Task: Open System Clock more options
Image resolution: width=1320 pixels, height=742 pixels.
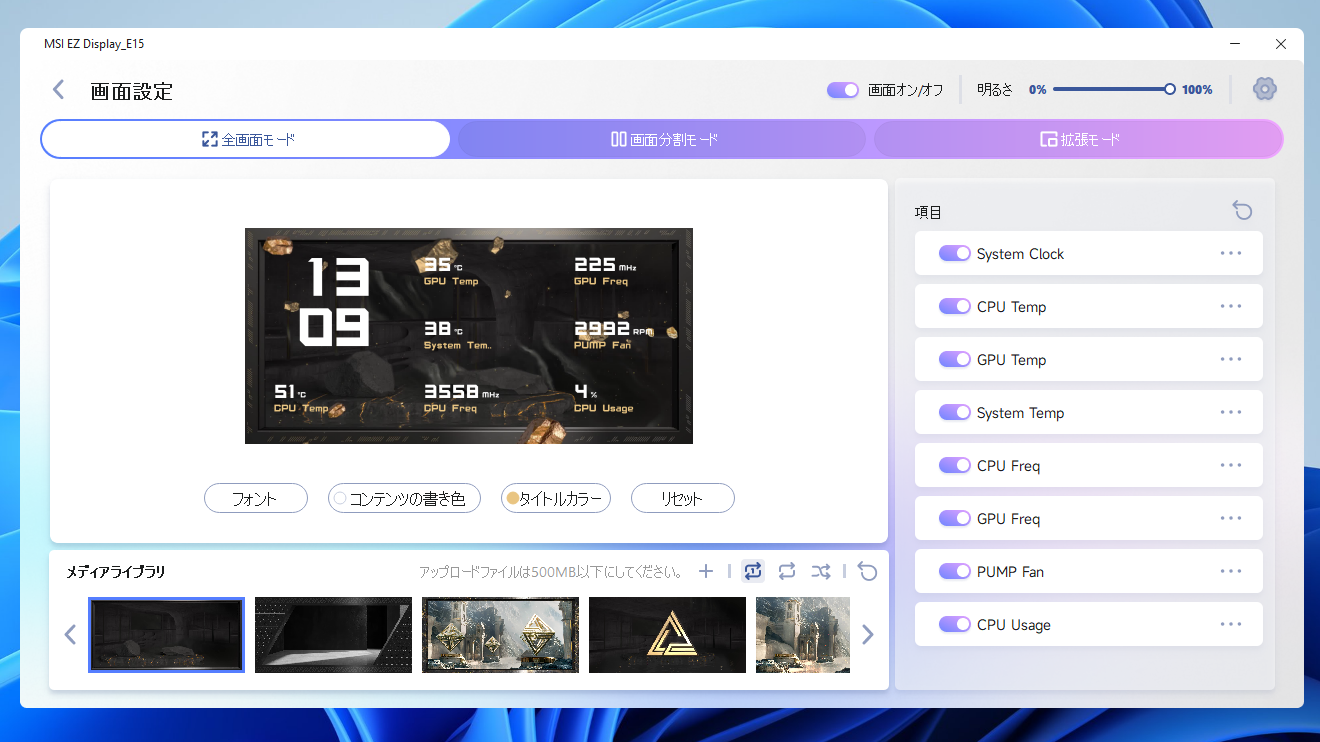Action: [x=1231, y=253]
